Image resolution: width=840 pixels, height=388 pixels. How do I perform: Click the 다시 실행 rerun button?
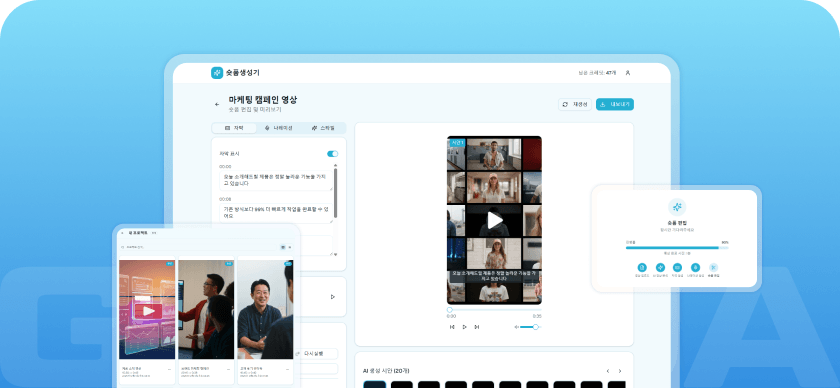[x=317, y=354]
